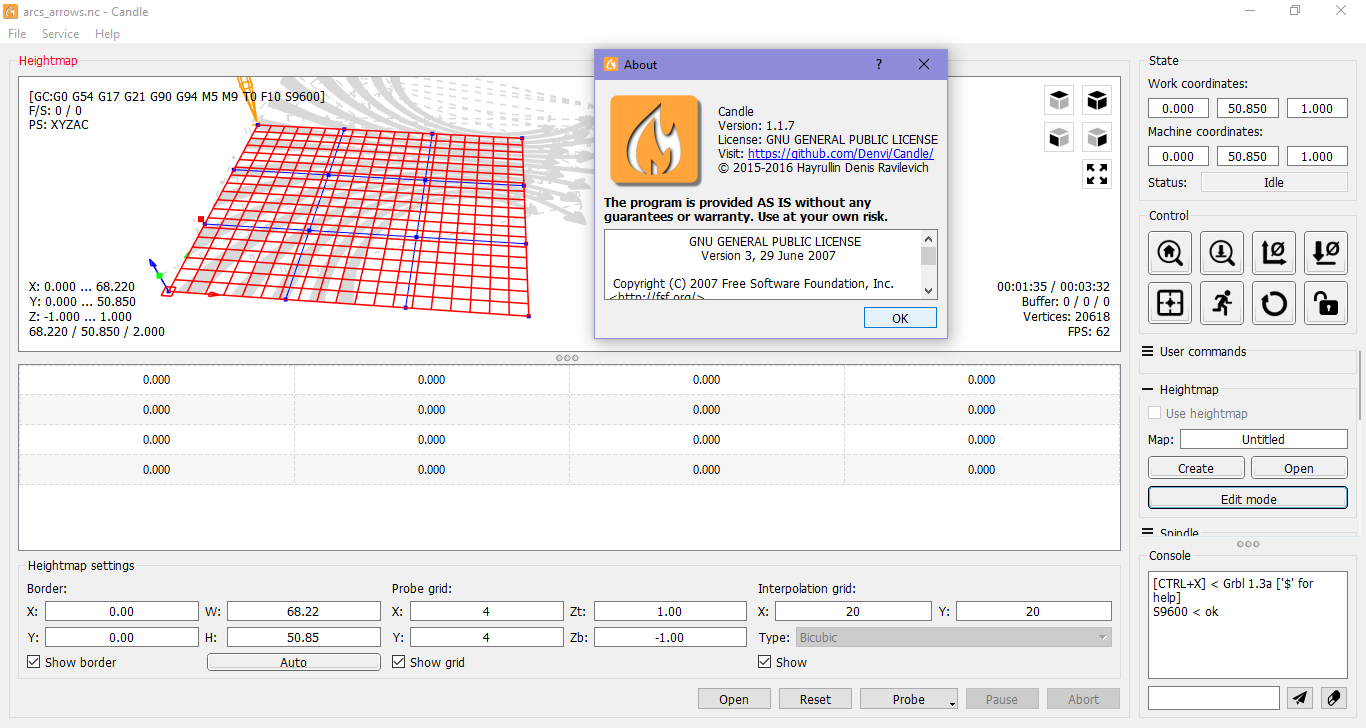Unlock Grbl using the padlock icon
Viewport: 1366px width, 728px height.
click(1325, 303)
